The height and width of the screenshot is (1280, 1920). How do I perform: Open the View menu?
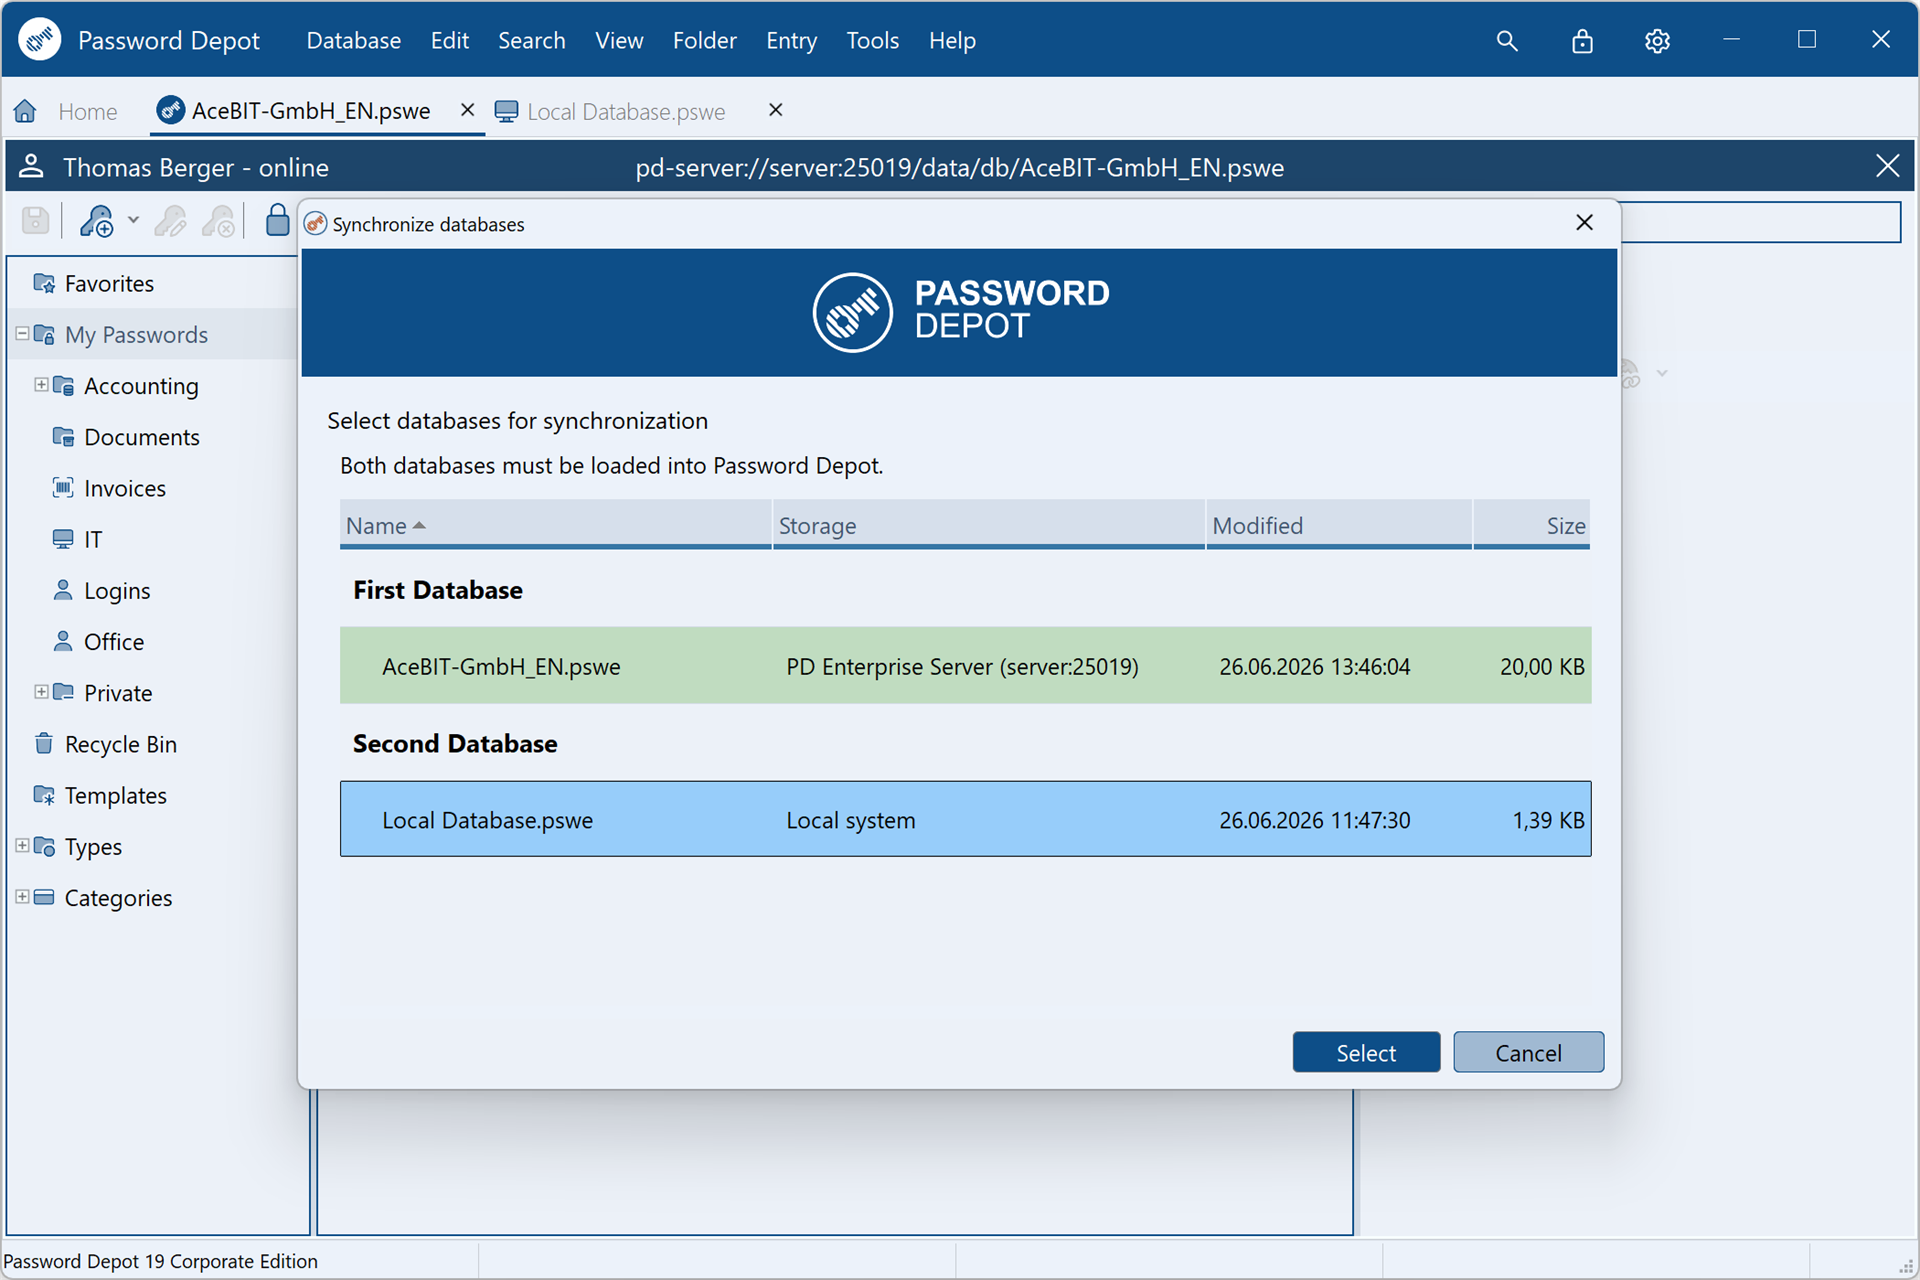(618, 40)
